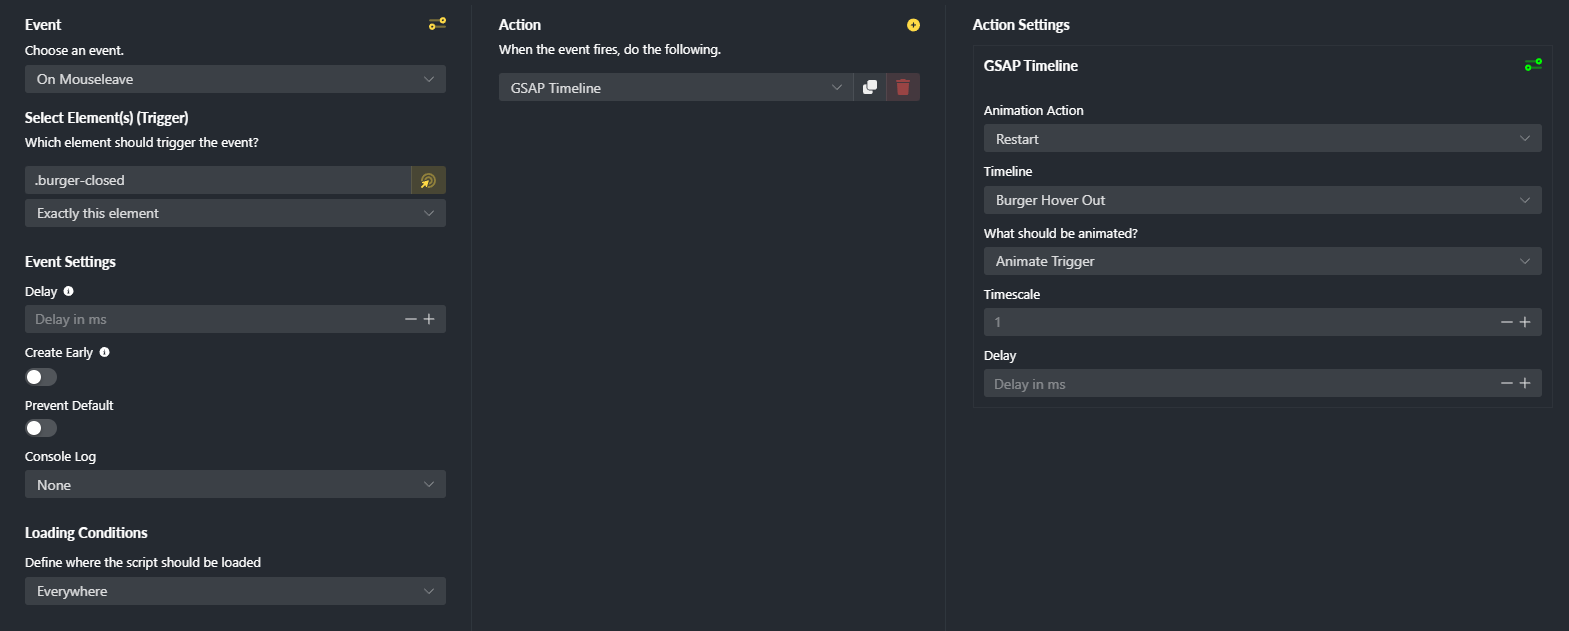The width and height of the screenshot is (1569, 631).
Task: Click the .burger-closed selector field
Action: click(218, 180)
